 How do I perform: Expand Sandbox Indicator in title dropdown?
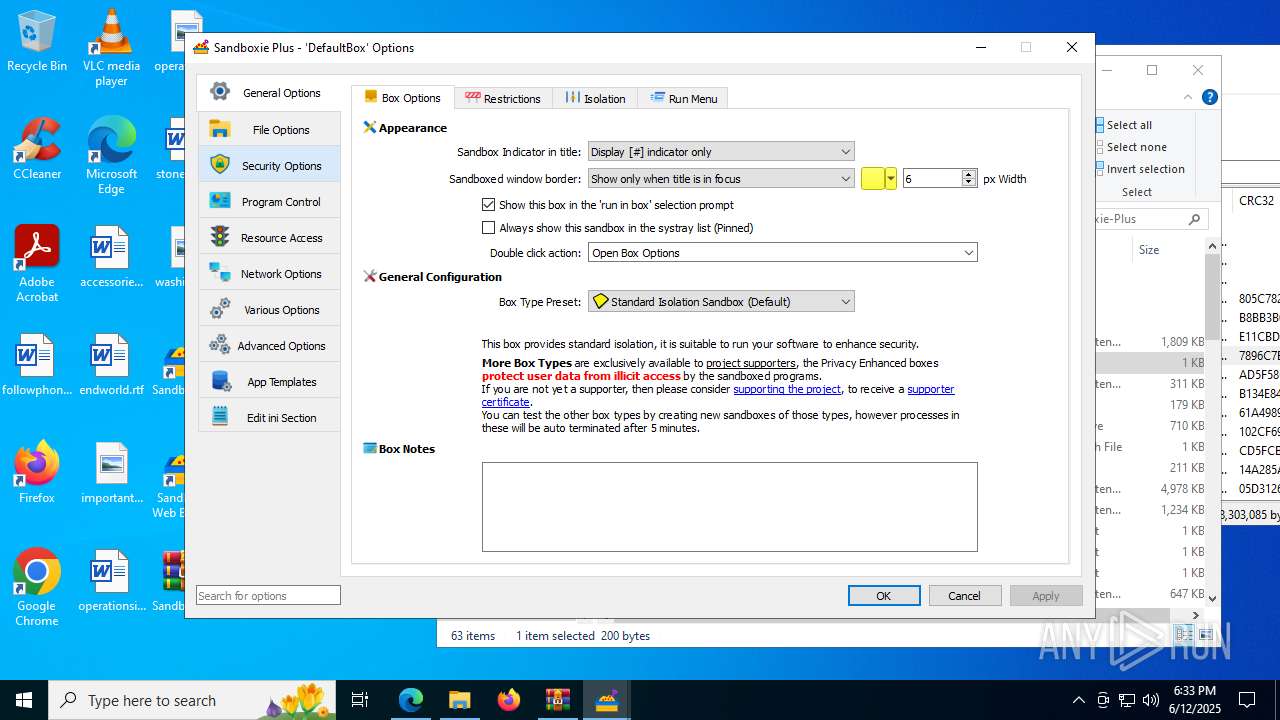[x=721, y=152]
